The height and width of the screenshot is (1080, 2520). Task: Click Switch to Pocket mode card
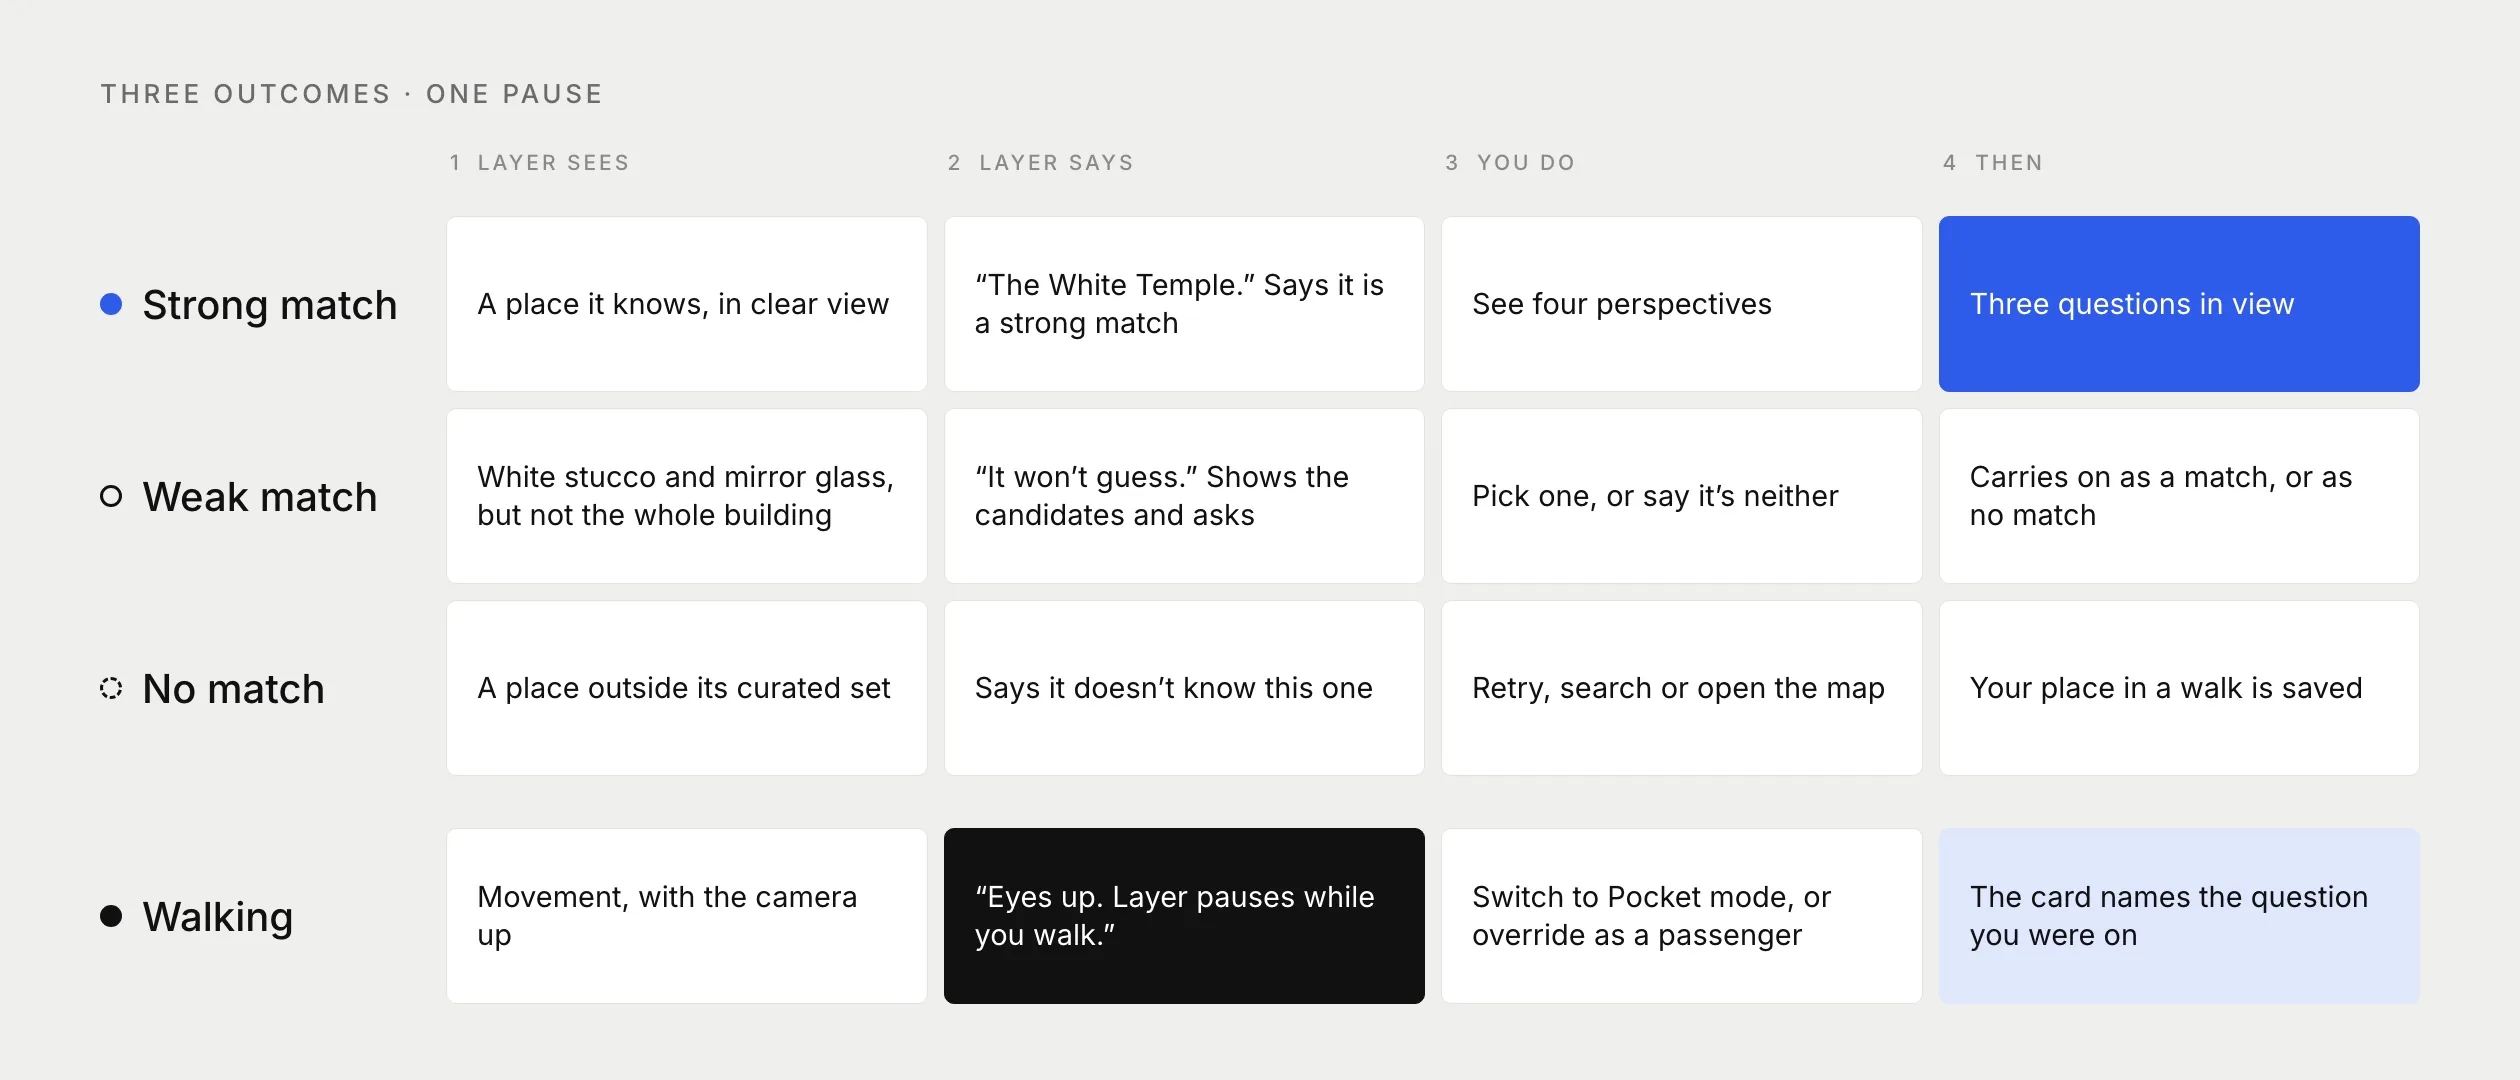[1682, 916]
